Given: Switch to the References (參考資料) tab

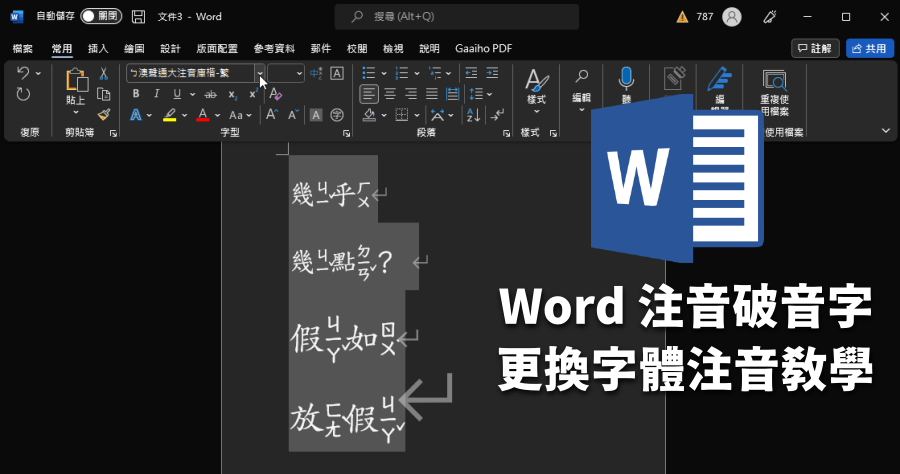Looking at the screenshot, I should [x=274, y=49].
